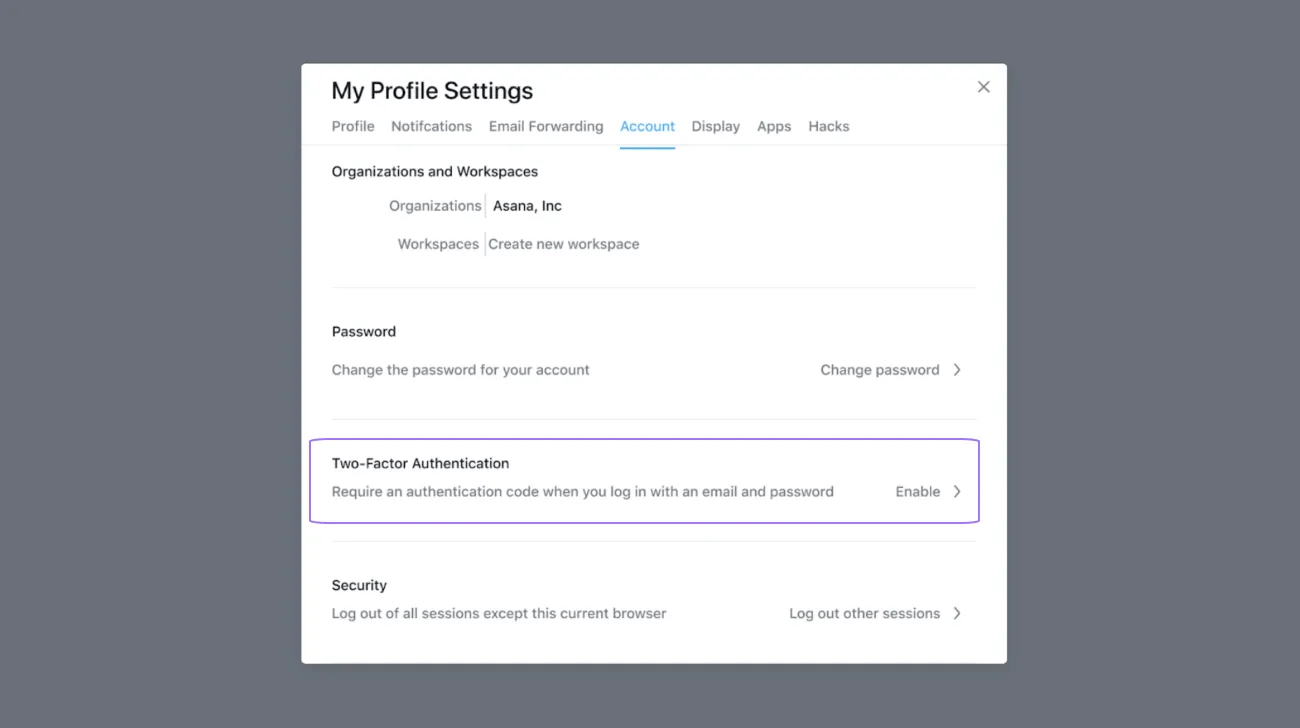Switch to the Profile tab
This screenshot has width=1300, height=728.
(x=352, y=126)
